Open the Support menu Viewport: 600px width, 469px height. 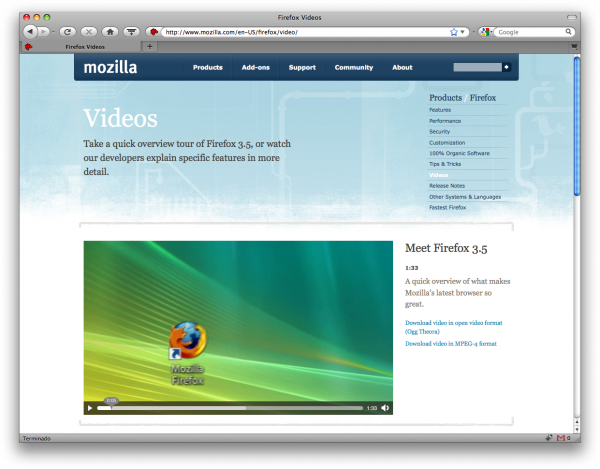pos(302,67)
